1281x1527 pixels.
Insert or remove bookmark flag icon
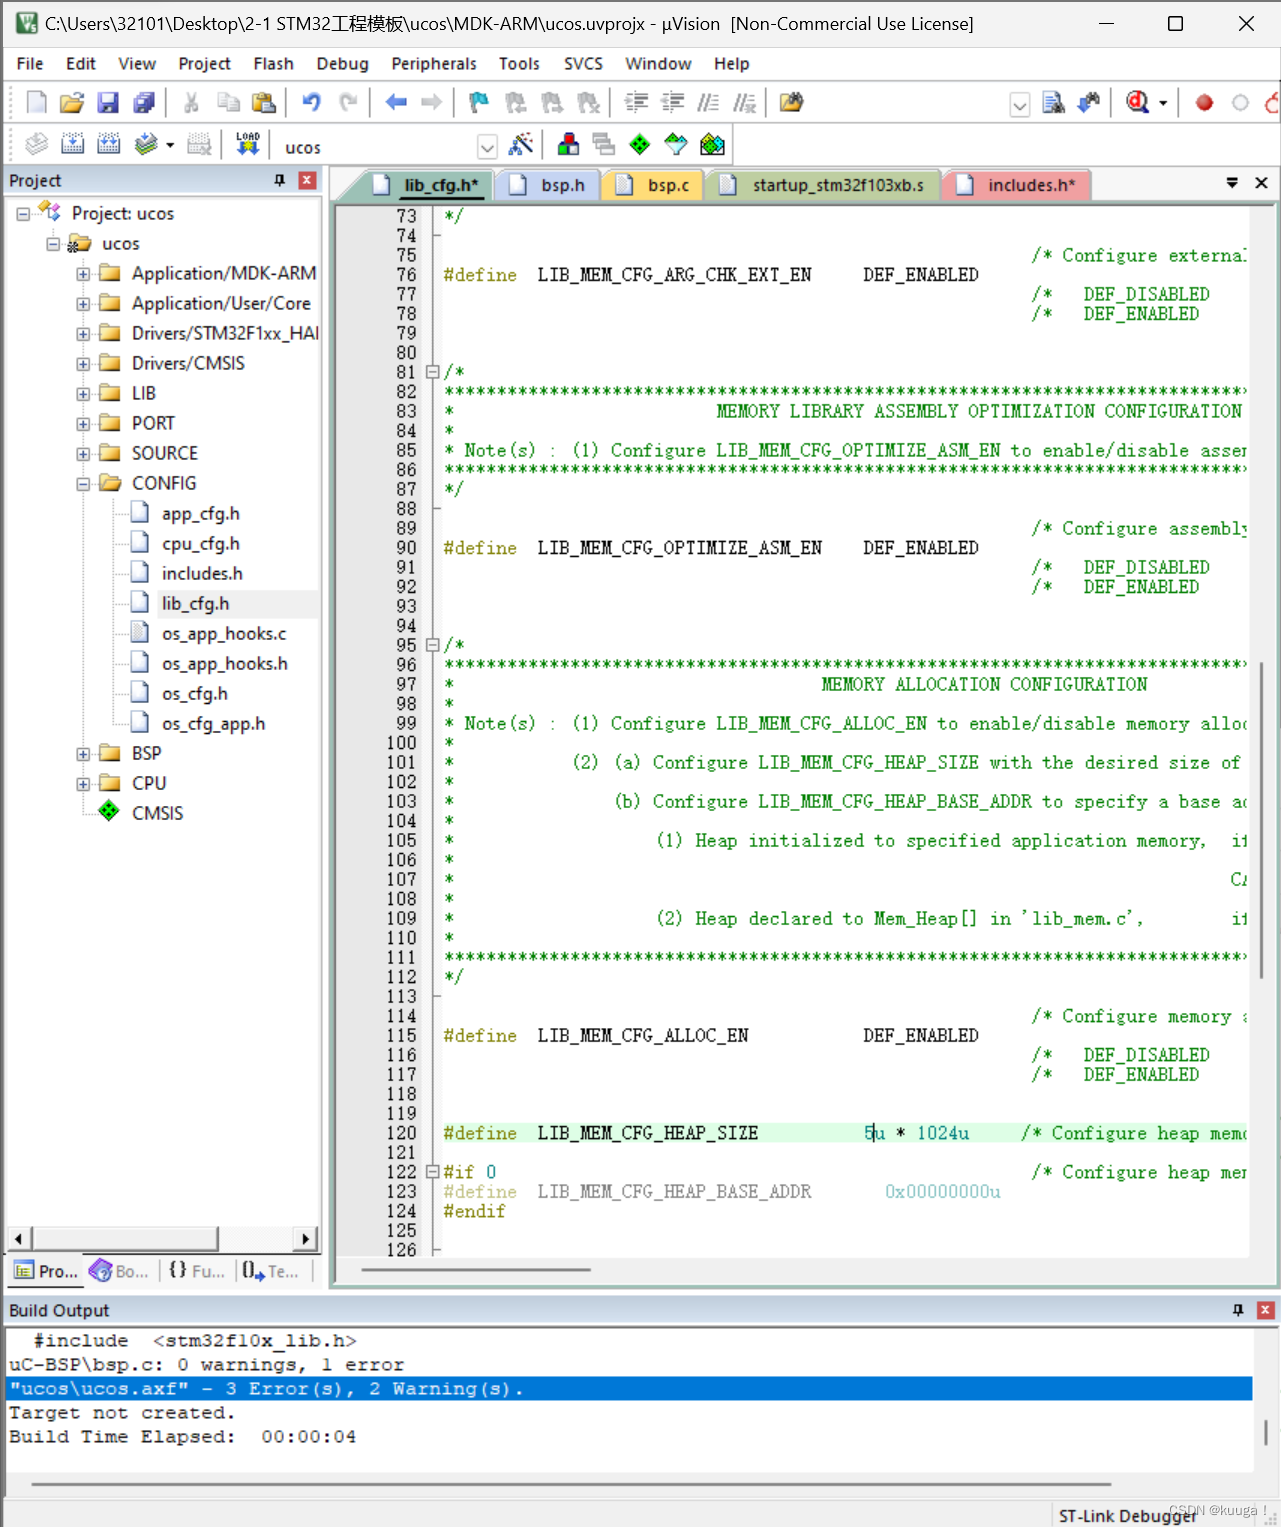coord(479,102)
